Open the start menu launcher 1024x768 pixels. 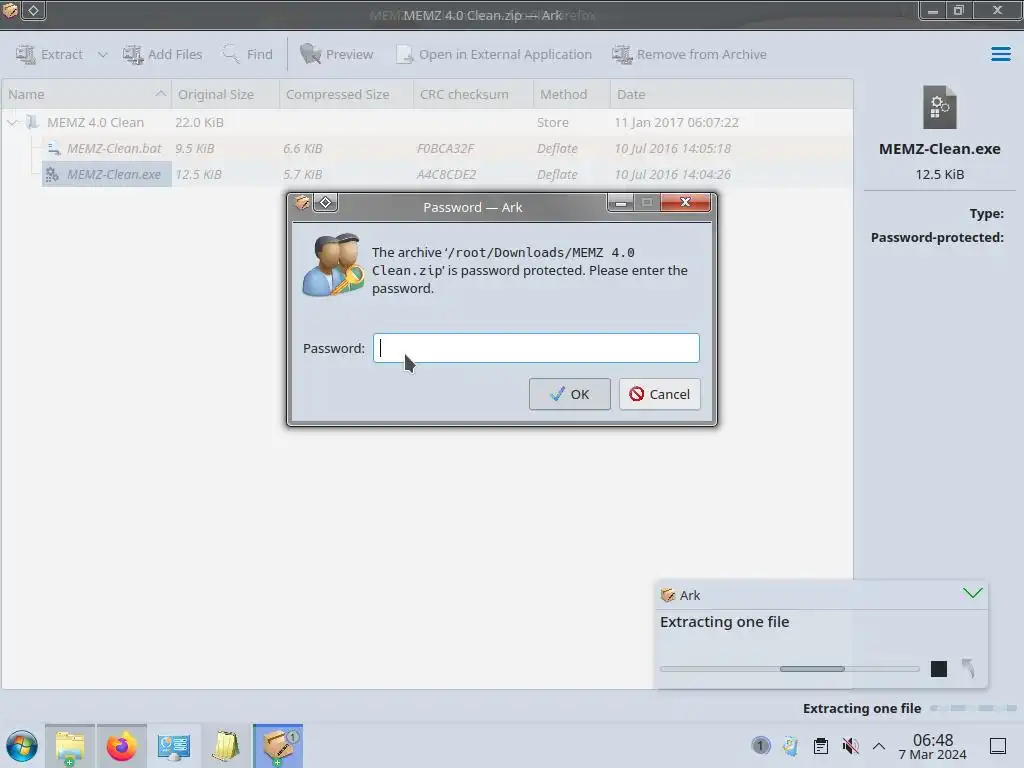(x=22, y=746)
